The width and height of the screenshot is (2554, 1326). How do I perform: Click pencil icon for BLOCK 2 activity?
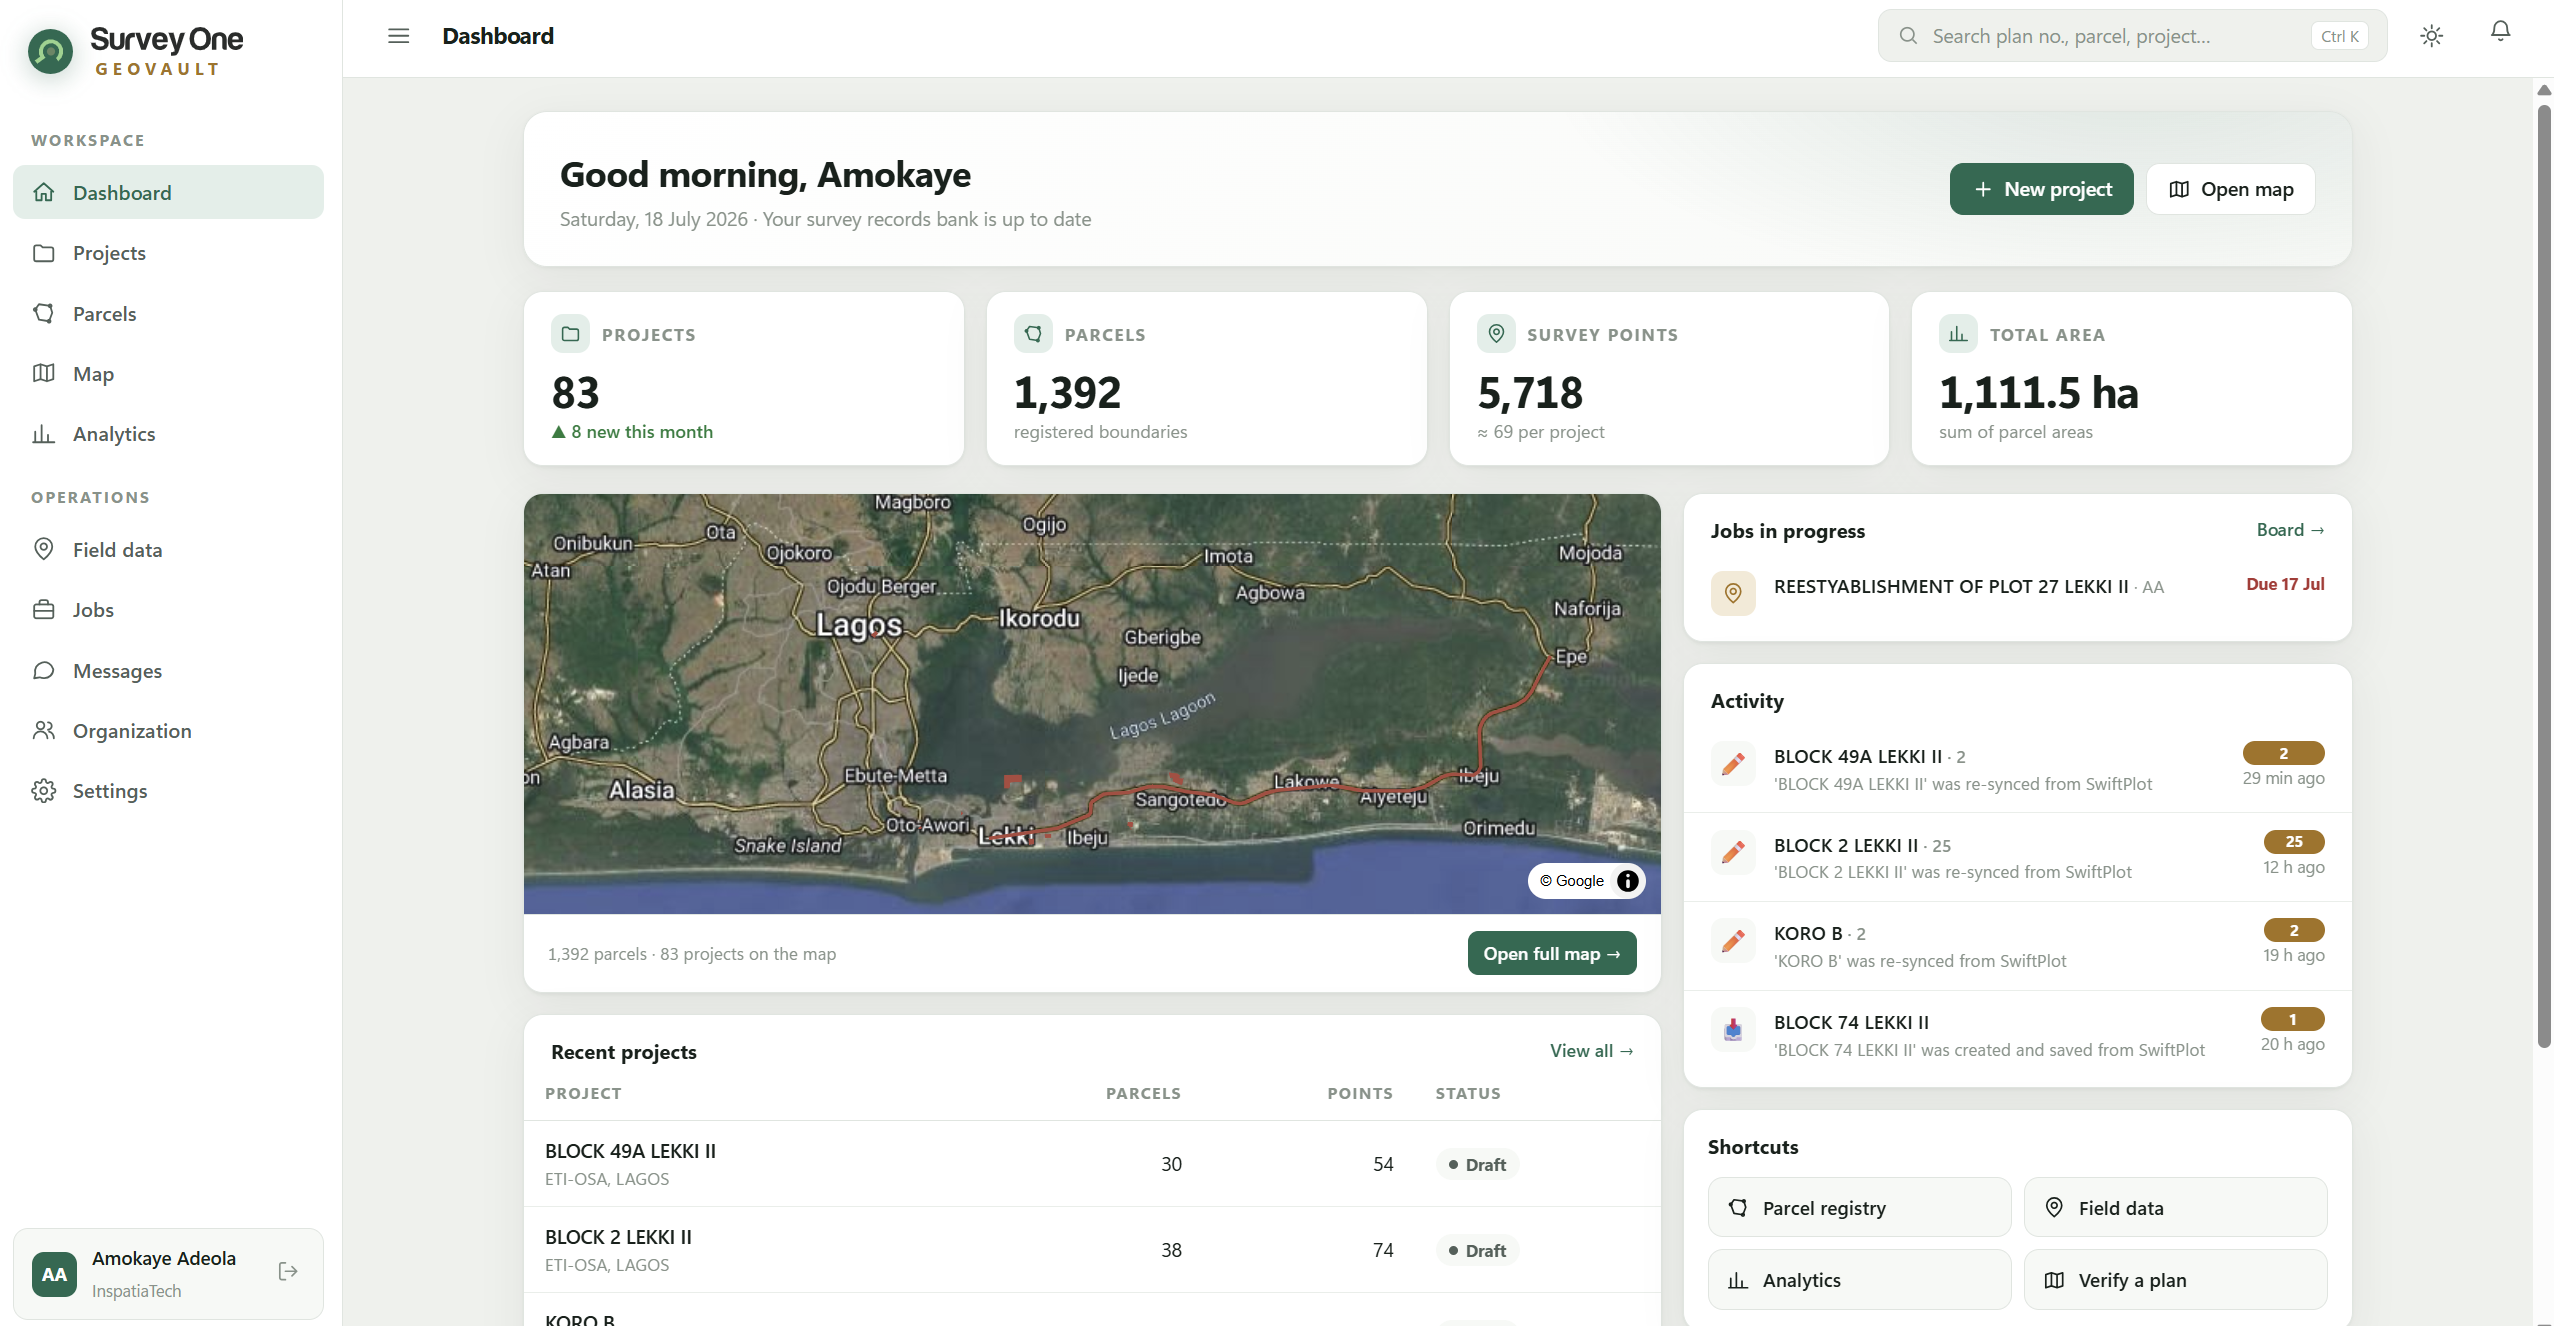point(1733,852)
